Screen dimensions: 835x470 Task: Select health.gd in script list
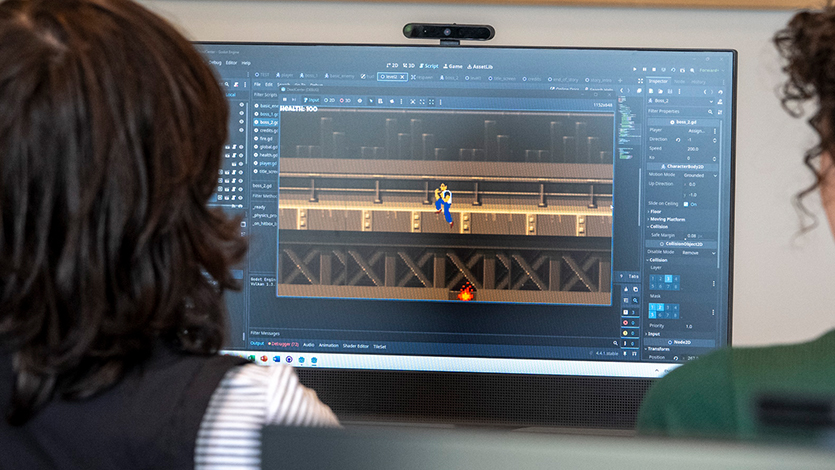pyautogui.click(x=266, y=155)
